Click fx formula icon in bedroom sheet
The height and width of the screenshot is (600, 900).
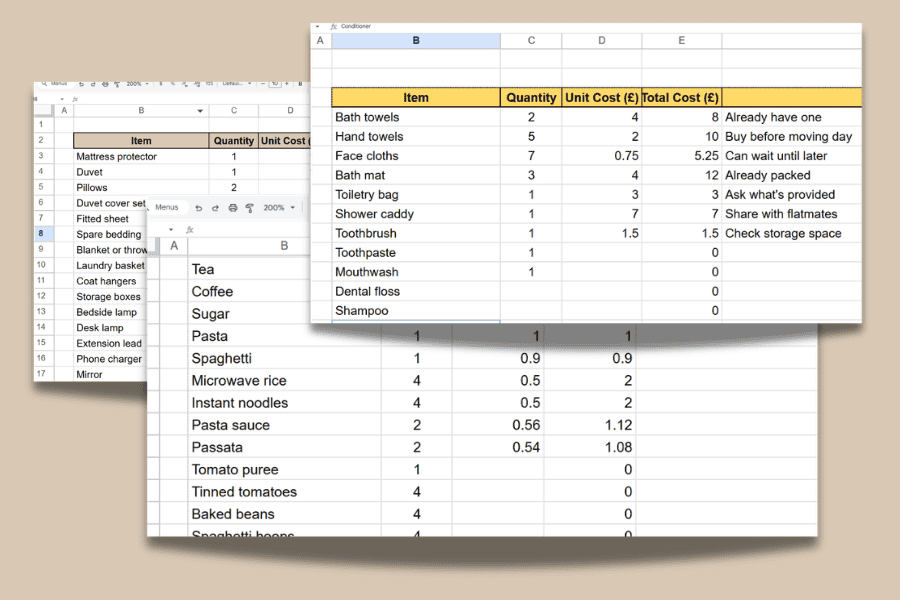[x=75, y=99]
